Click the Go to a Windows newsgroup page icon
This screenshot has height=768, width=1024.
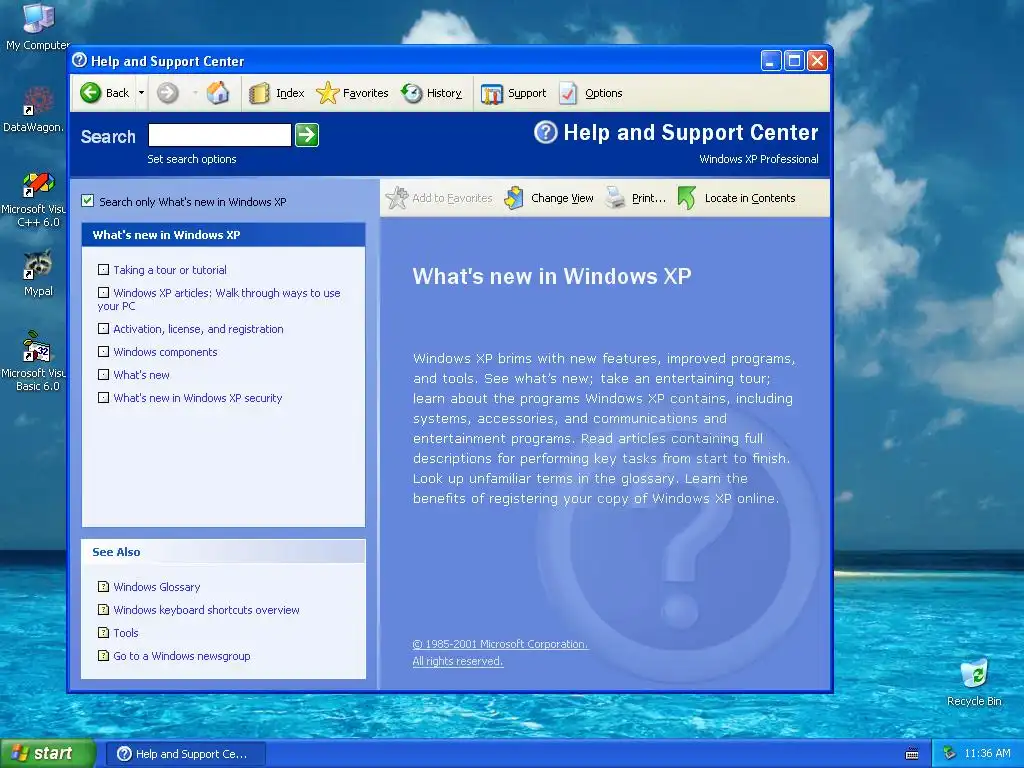pyautogui.click(x=103, y=655)
